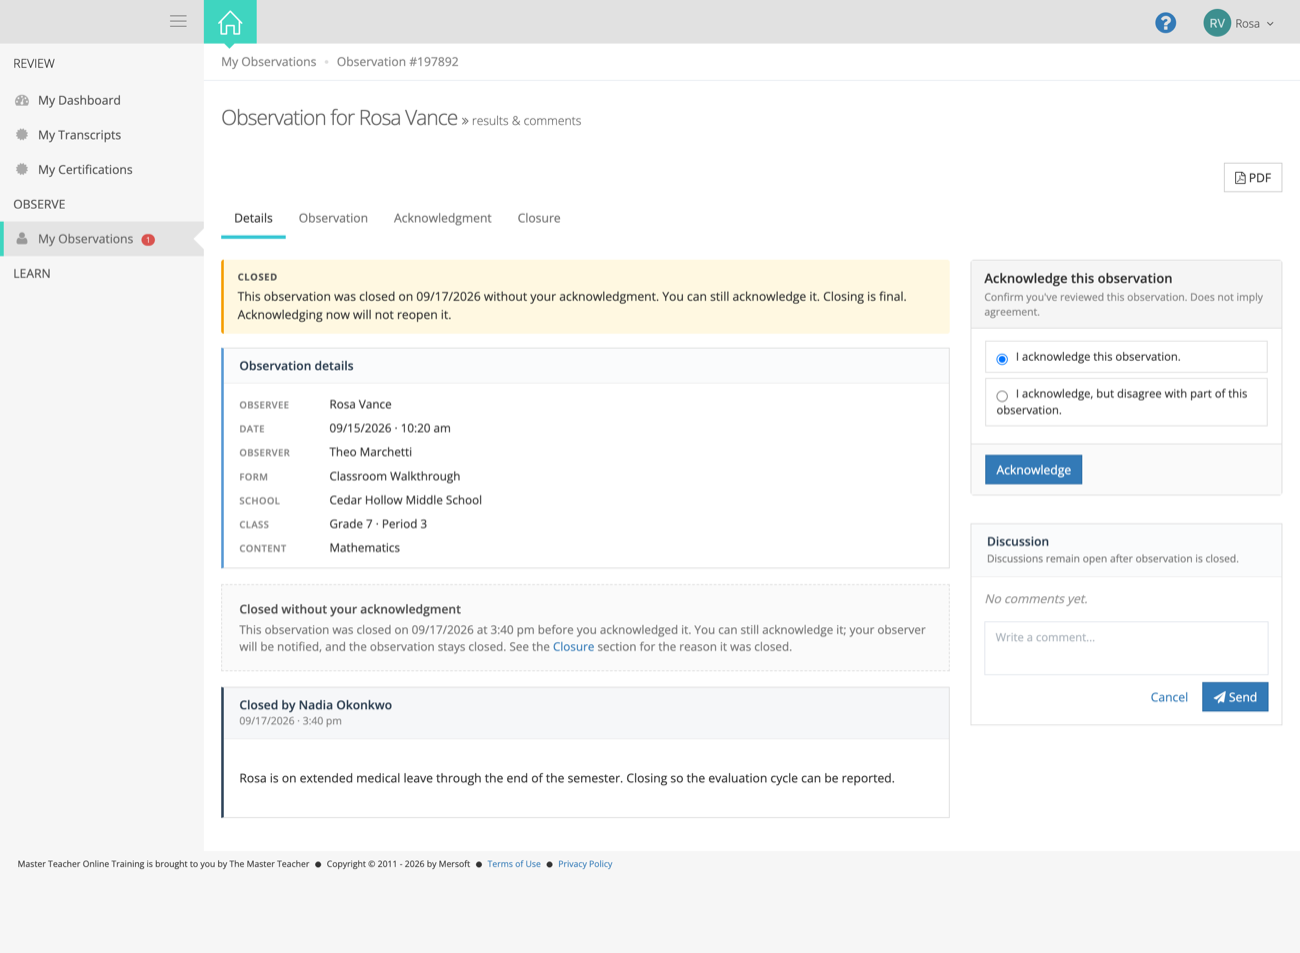
Task: Switch to the Details tab
Action: coord(253,218)
